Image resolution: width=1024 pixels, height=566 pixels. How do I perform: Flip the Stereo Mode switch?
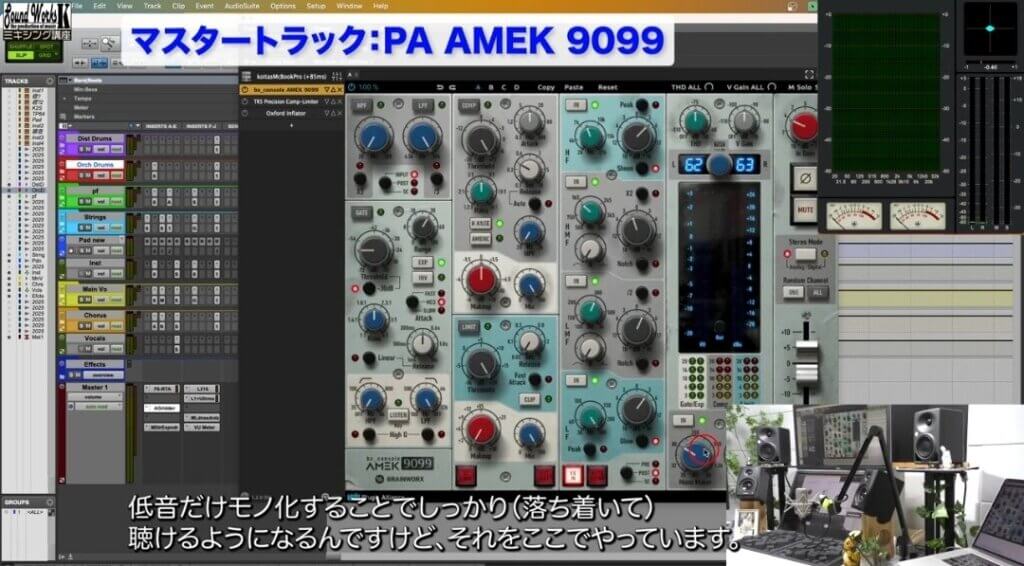pos(805,254)
